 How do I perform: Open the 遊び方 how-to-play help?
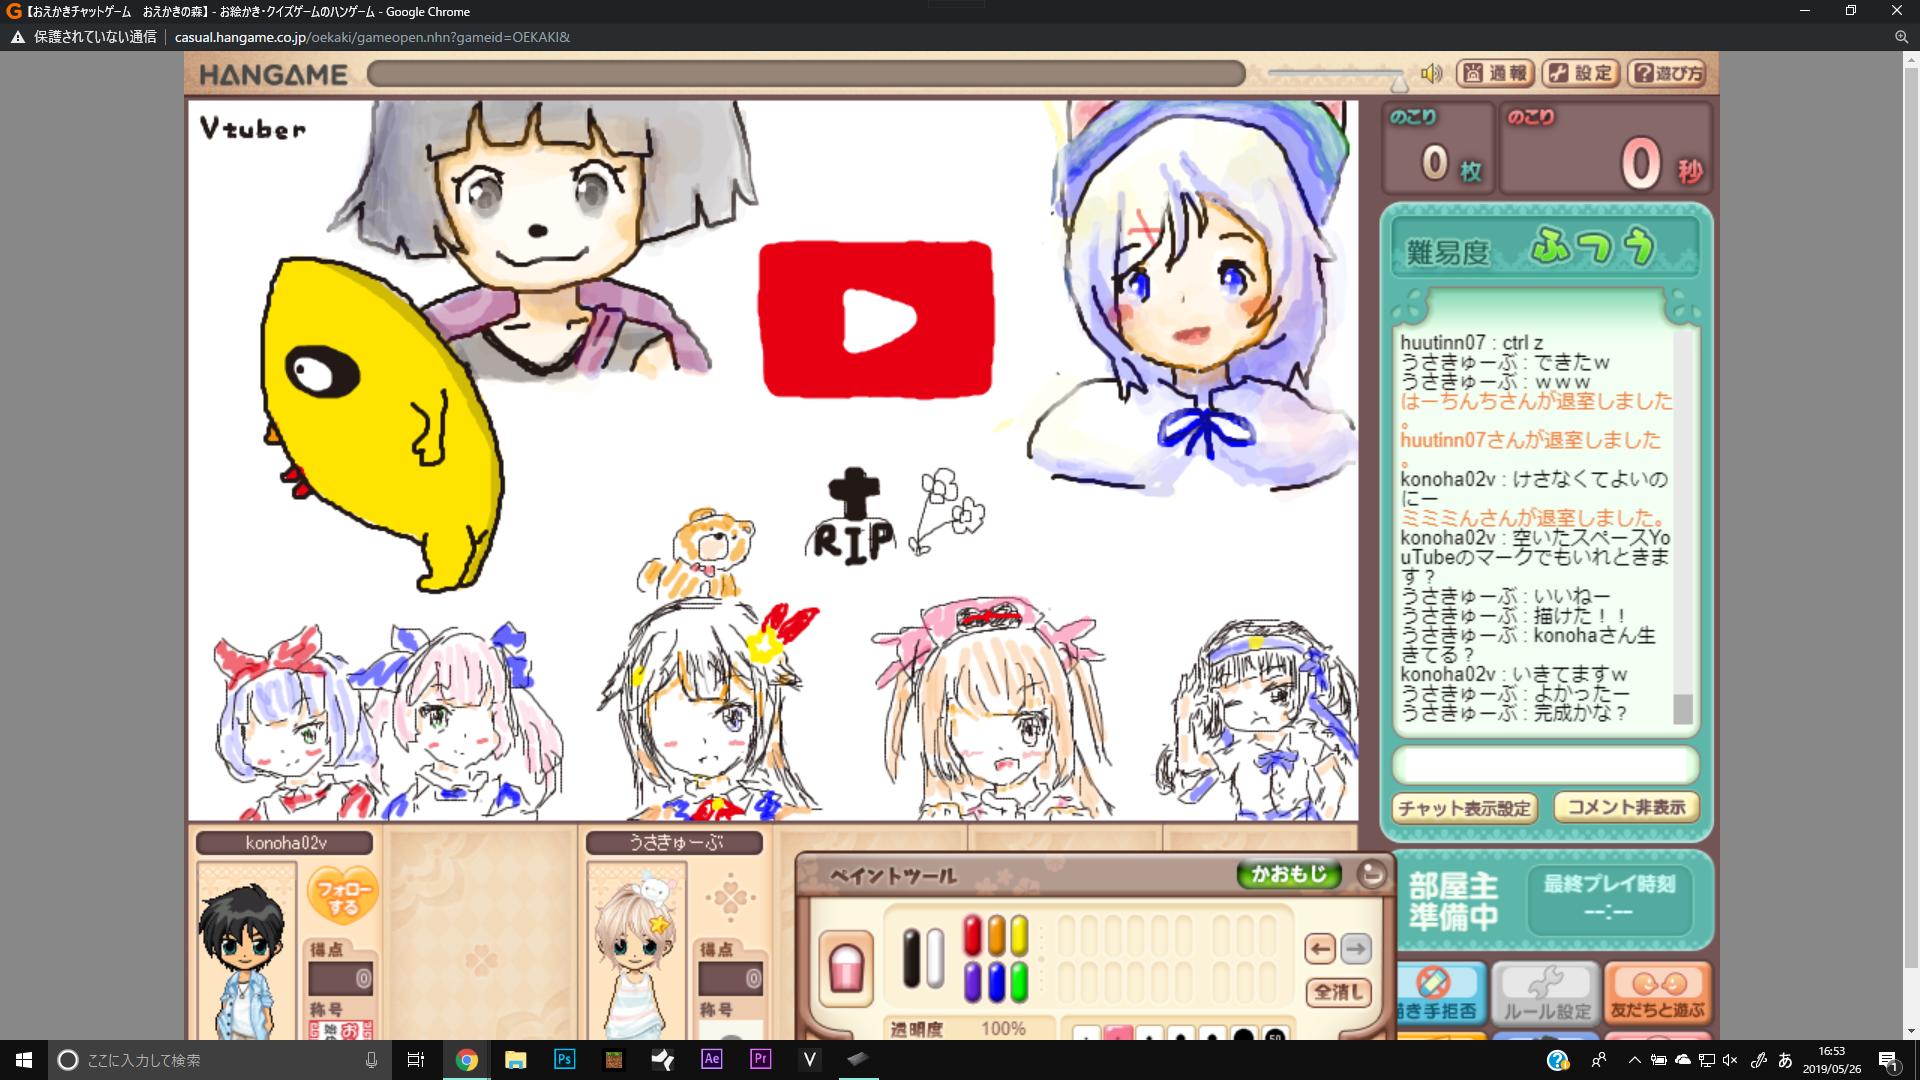[1666, 73]
